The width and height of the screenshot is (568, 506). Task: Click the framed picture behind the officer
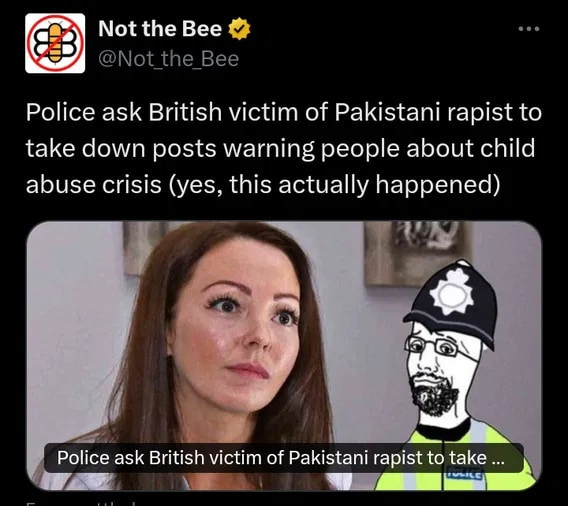coord(418,252)
